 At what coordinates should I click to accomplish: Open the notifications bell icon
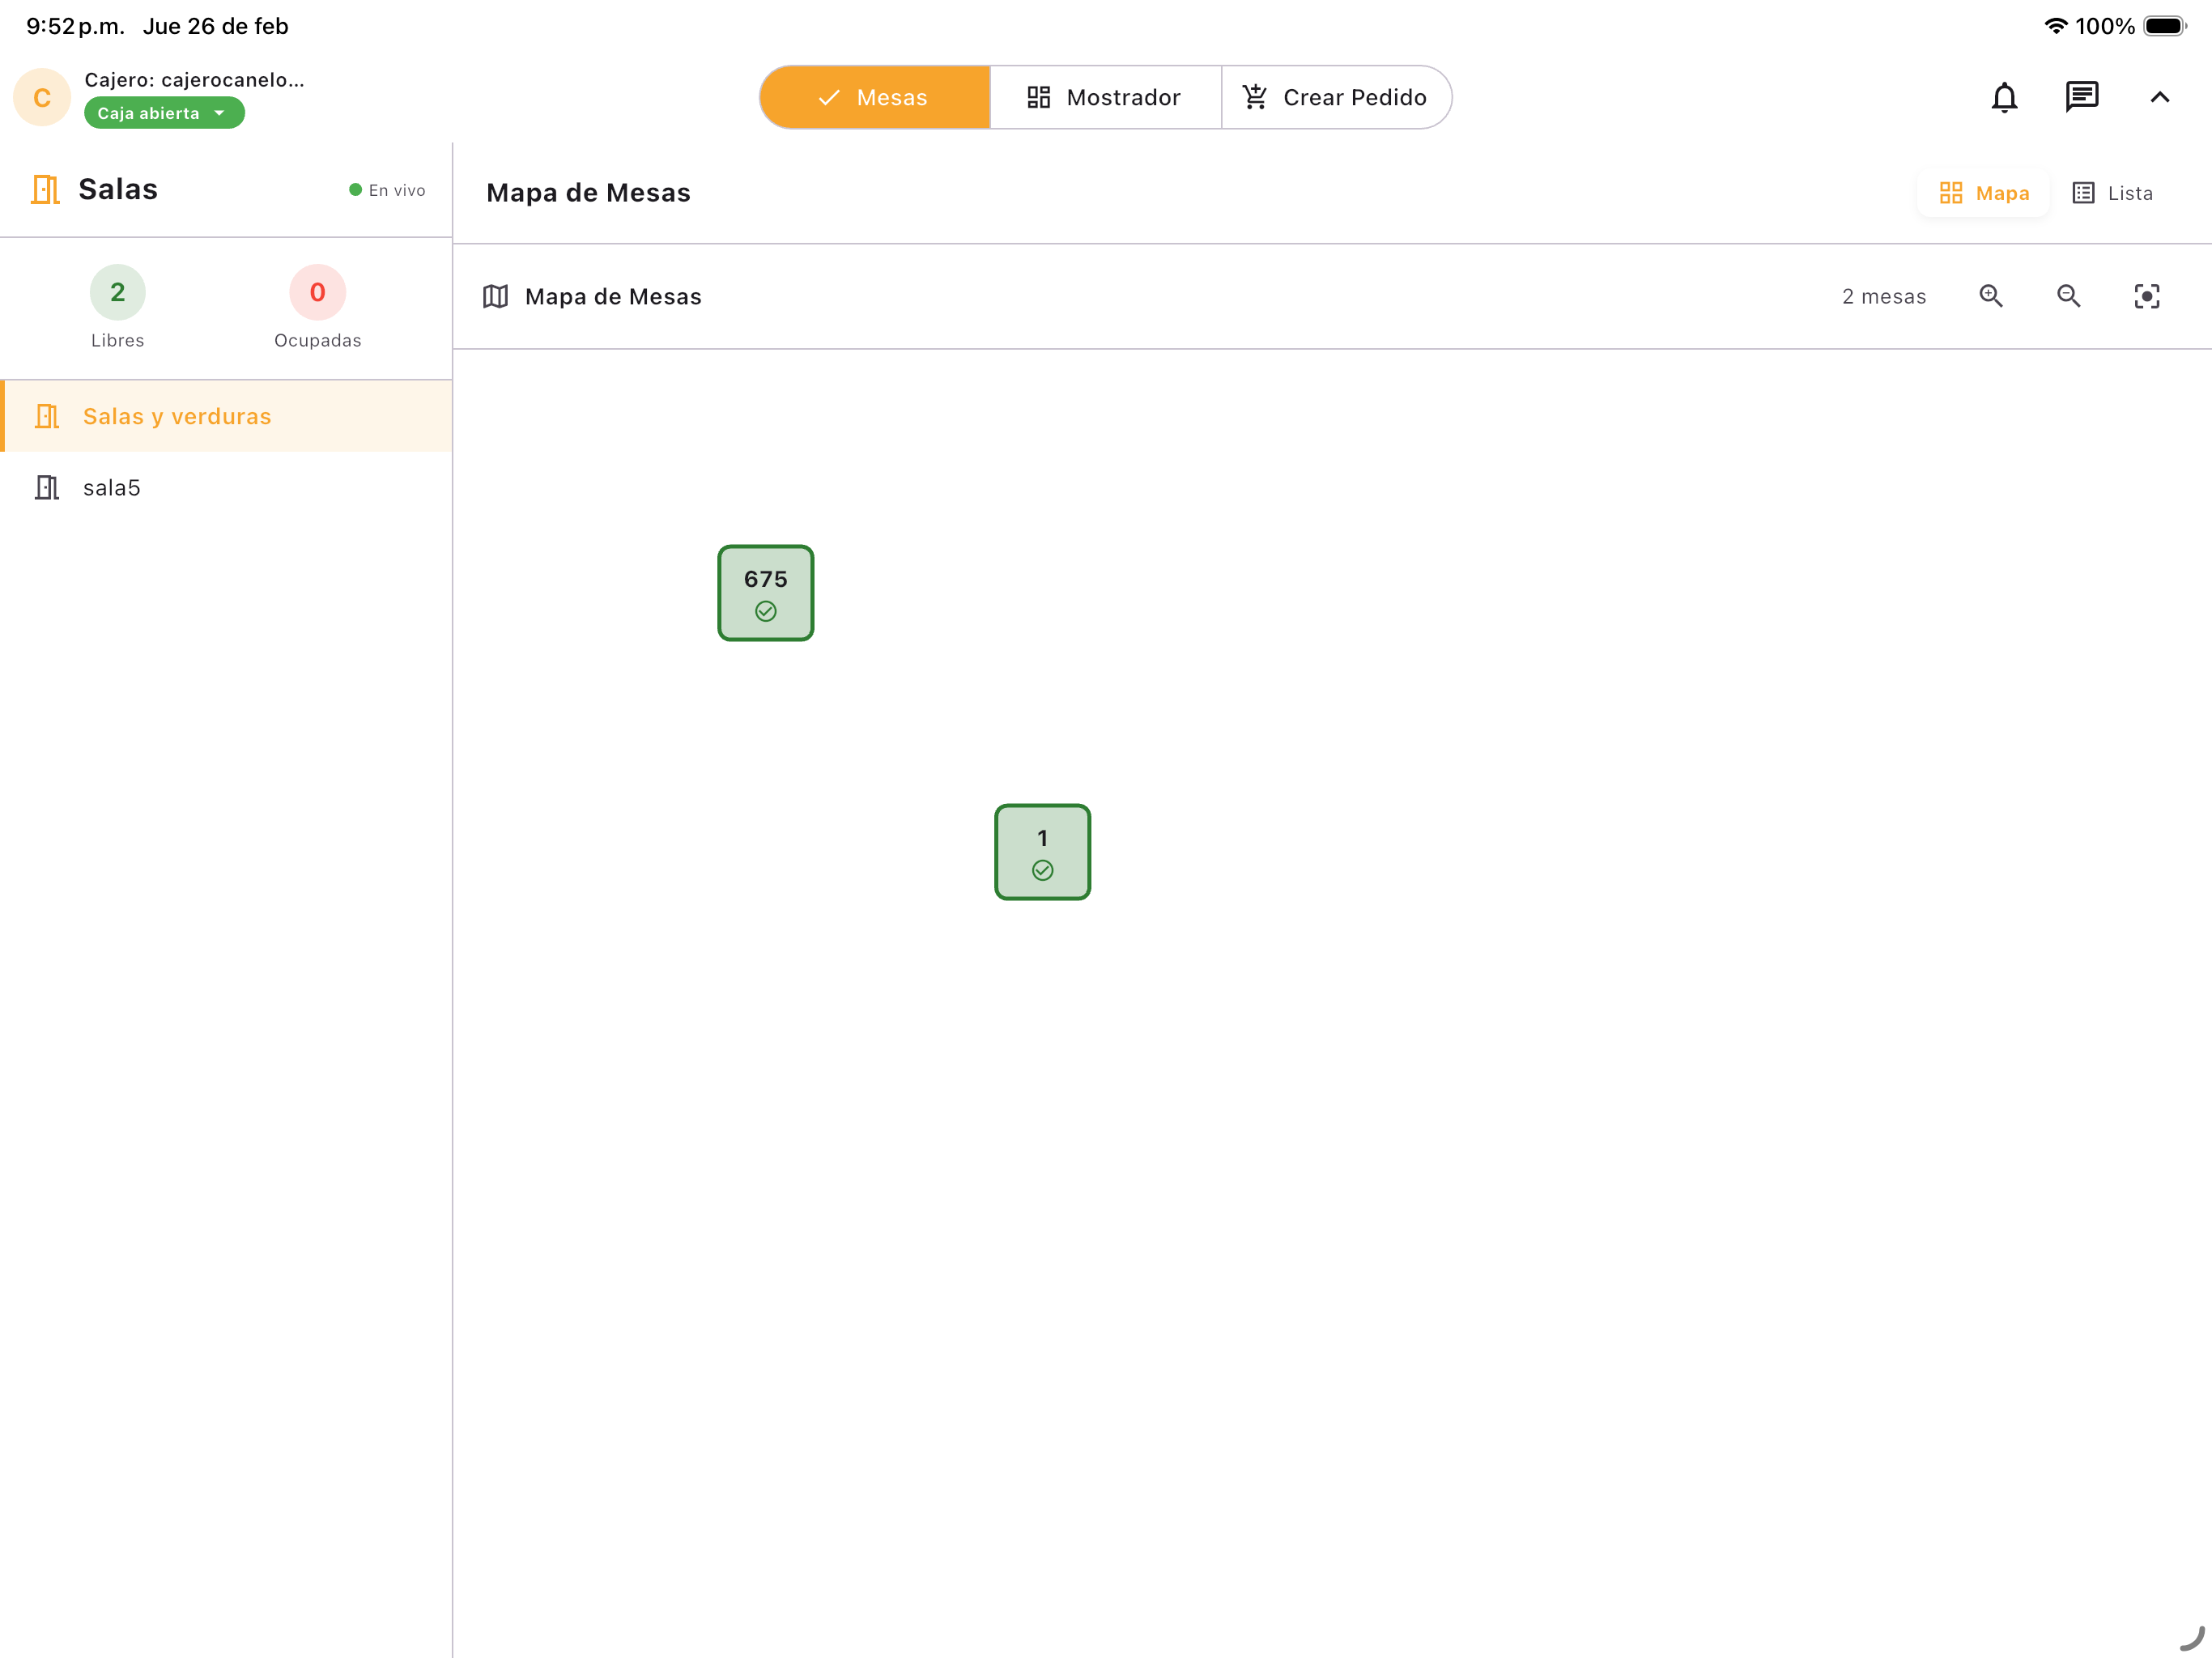2004,97
